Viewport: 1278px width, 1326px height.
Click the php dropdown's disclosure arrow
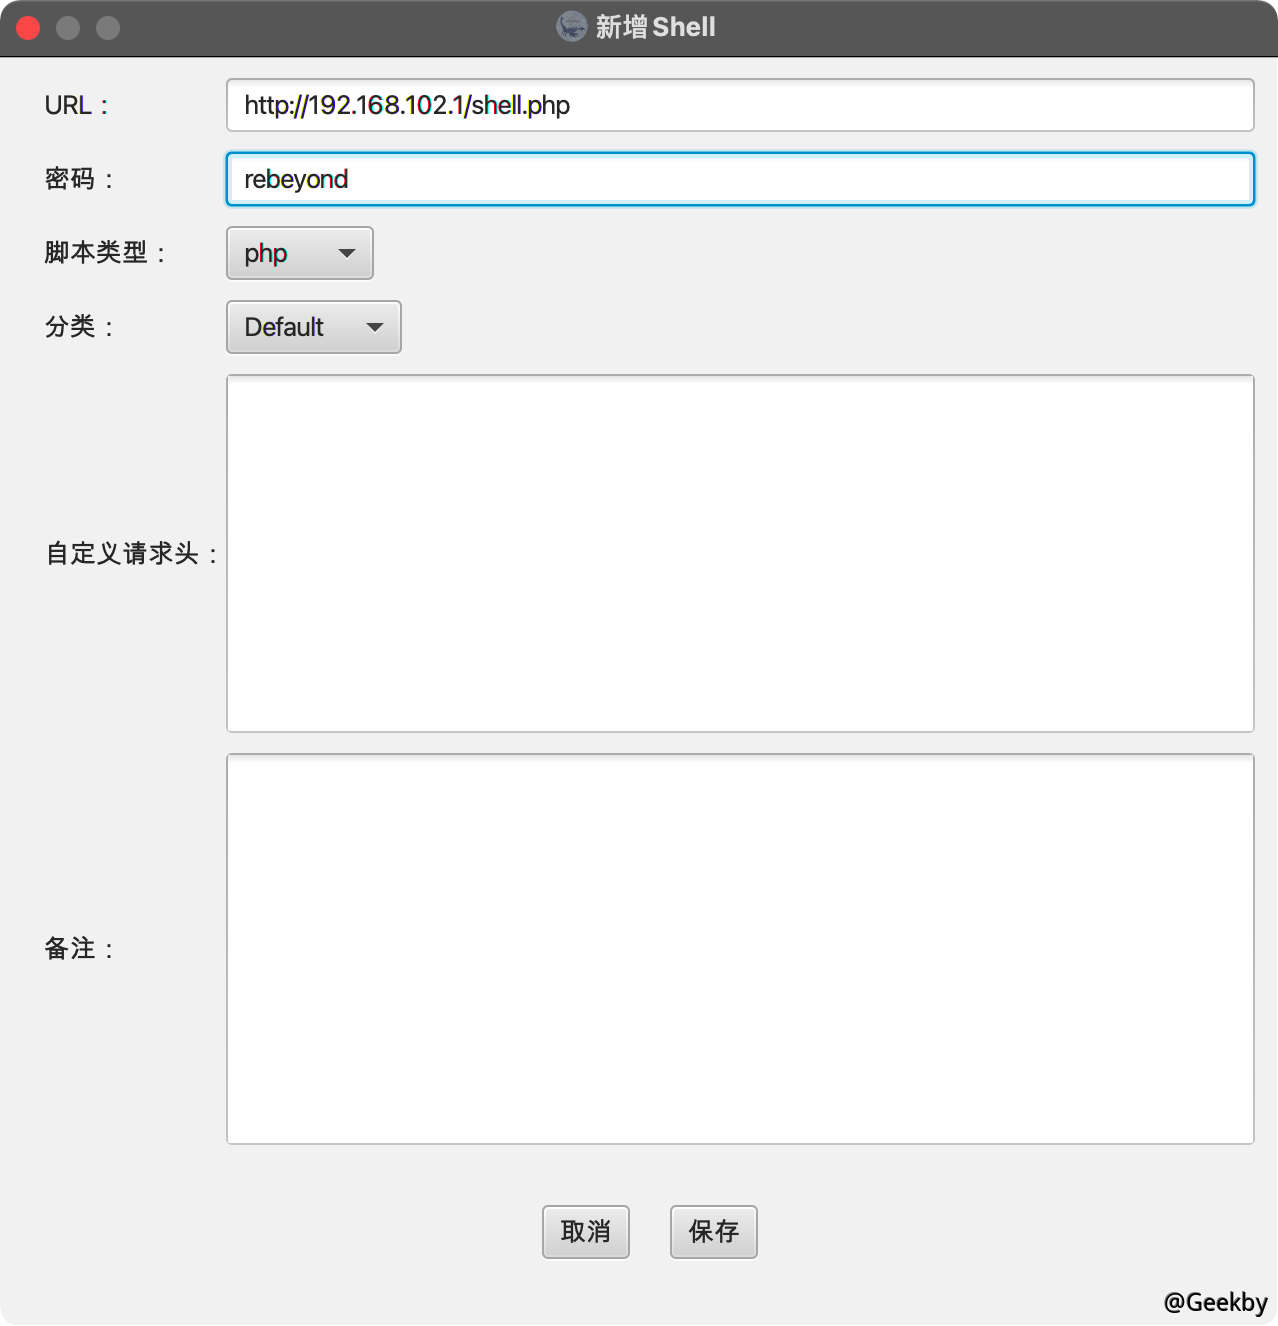pos(347,253)
